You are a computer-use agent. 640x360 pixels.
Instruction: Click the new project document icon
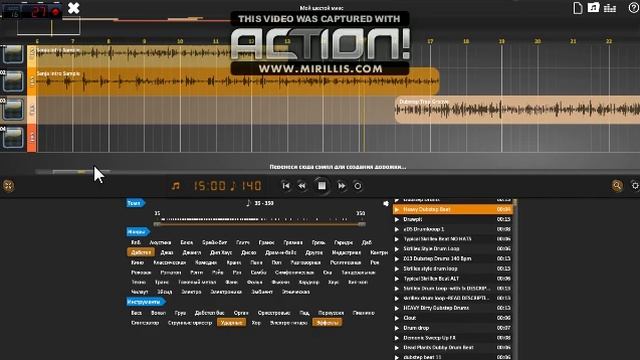pyautogui.click(x=578, y=8)
